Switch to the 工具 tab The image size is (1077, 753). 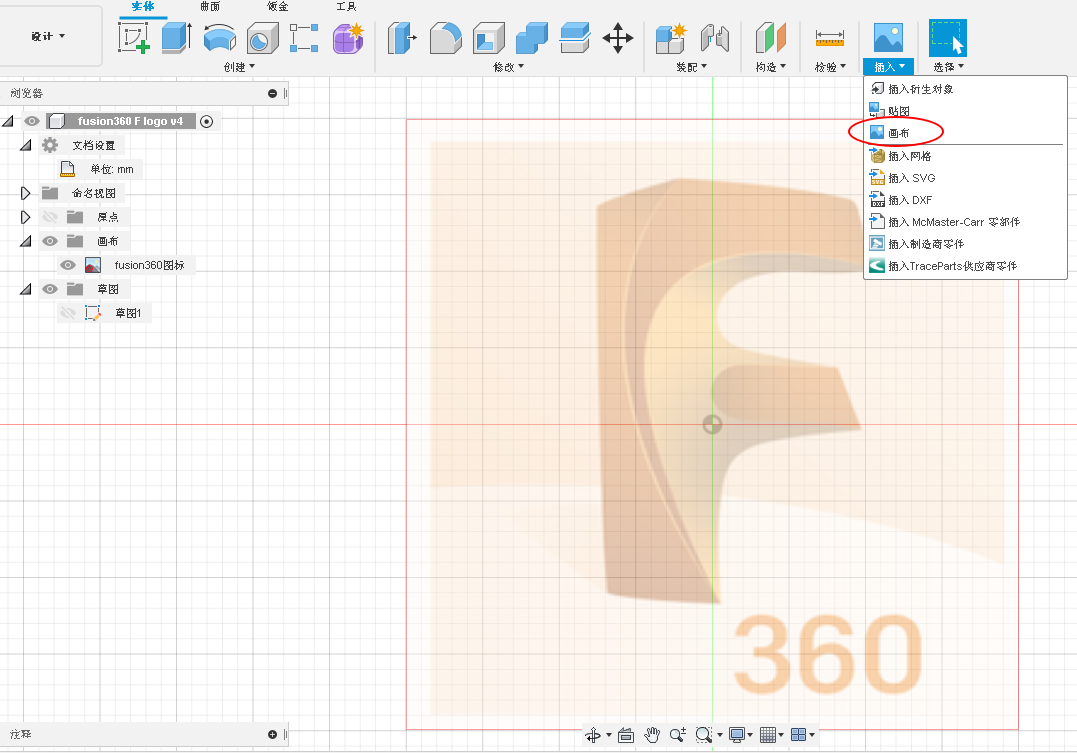[x=346, y=6]
